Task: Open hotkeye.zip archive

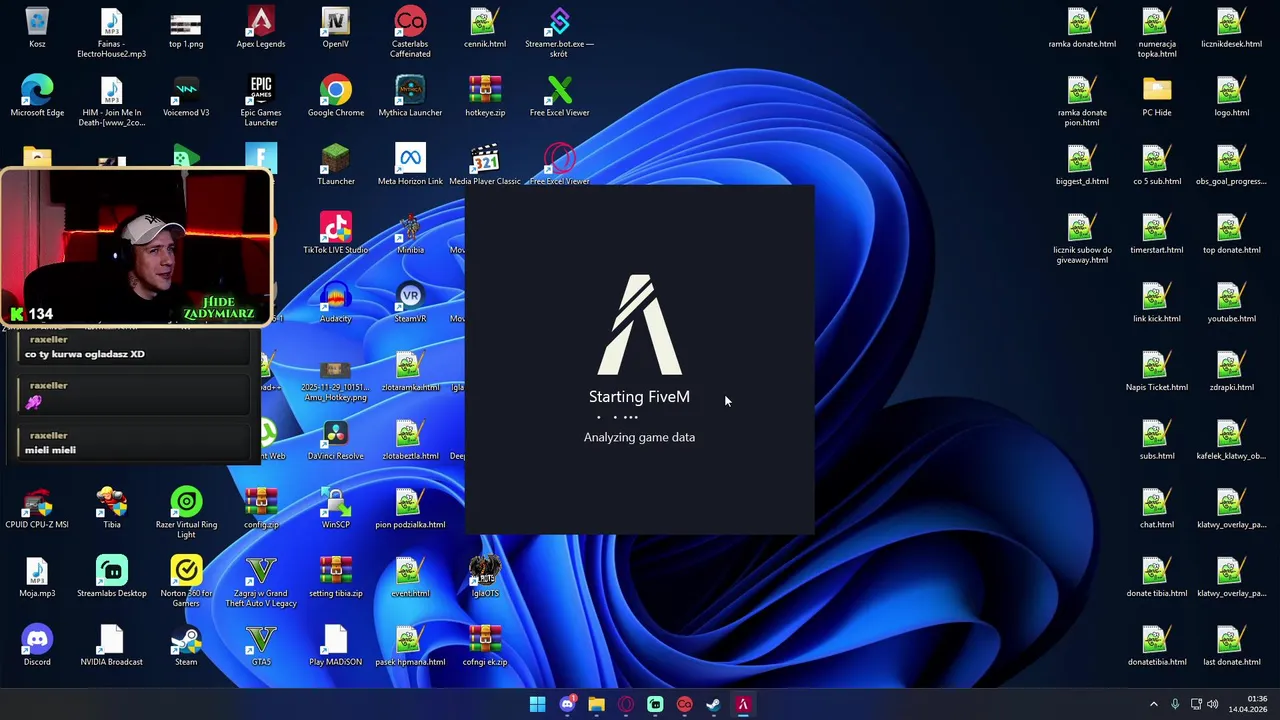Action: click(x=485, y=97)
